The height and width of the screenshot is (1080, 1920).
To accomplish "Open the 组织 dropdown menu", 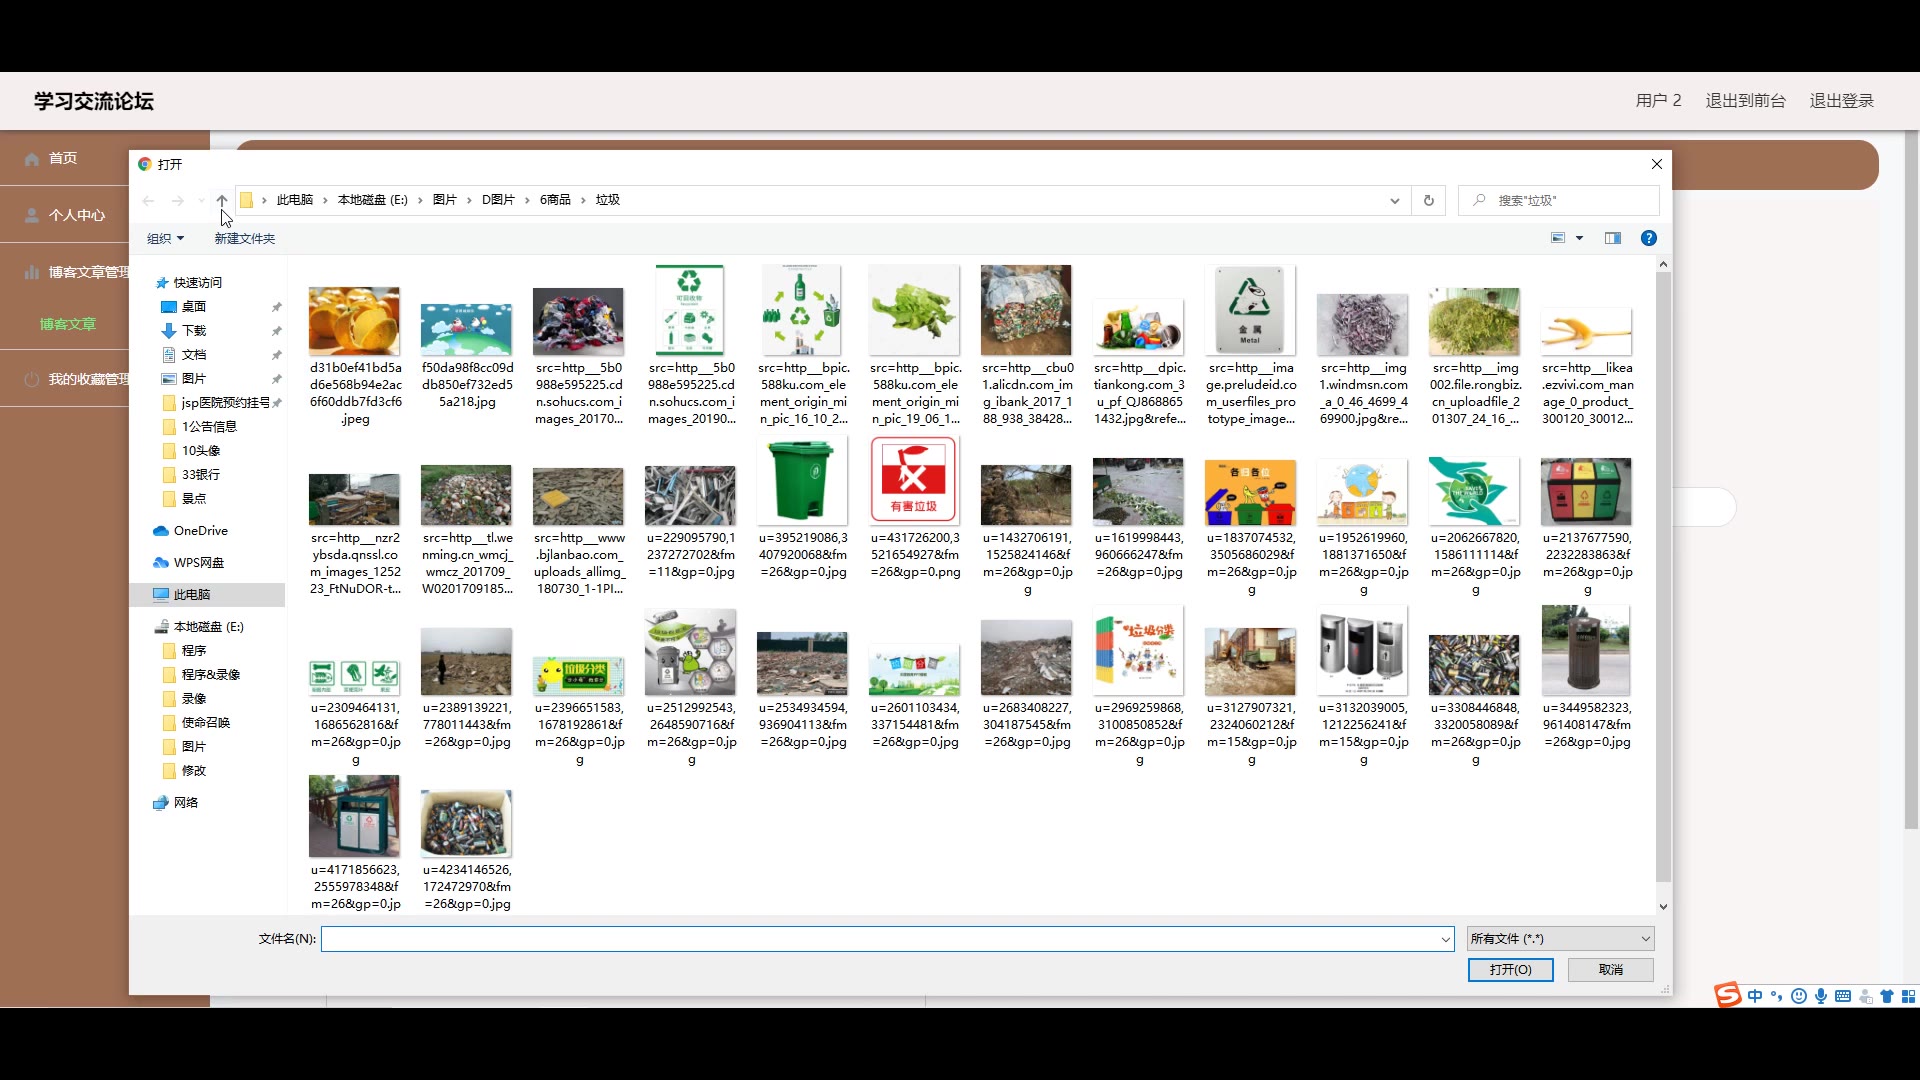I will tap(165, 238).
